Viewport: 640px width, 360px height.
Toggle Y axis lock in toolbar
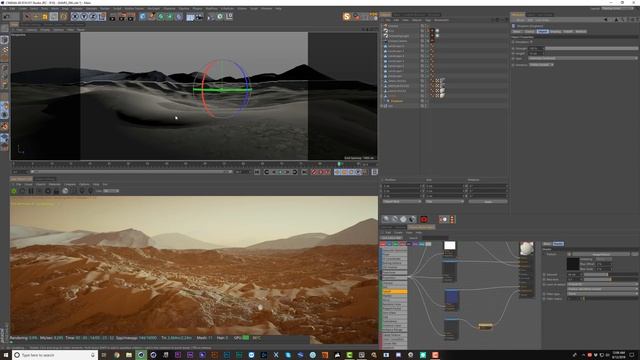84,17
